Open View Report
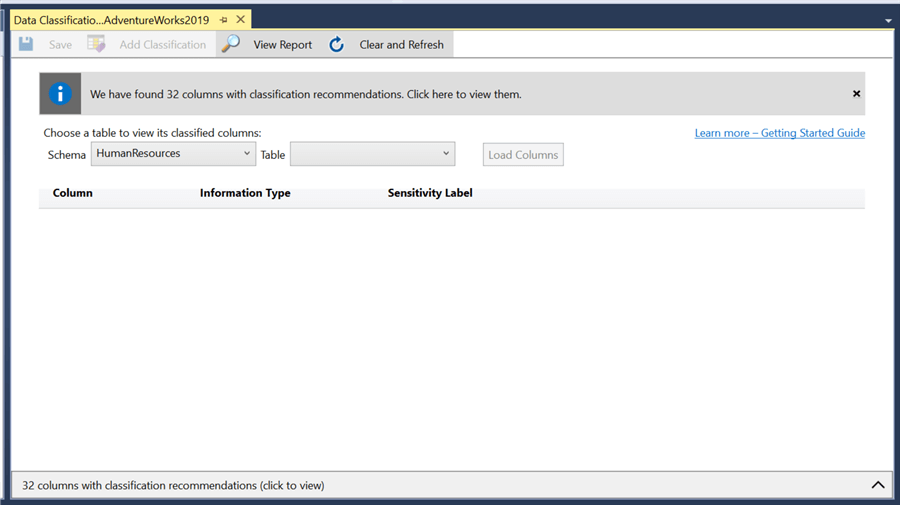Viewport: 900px width, 505px height. pos(282,45)
